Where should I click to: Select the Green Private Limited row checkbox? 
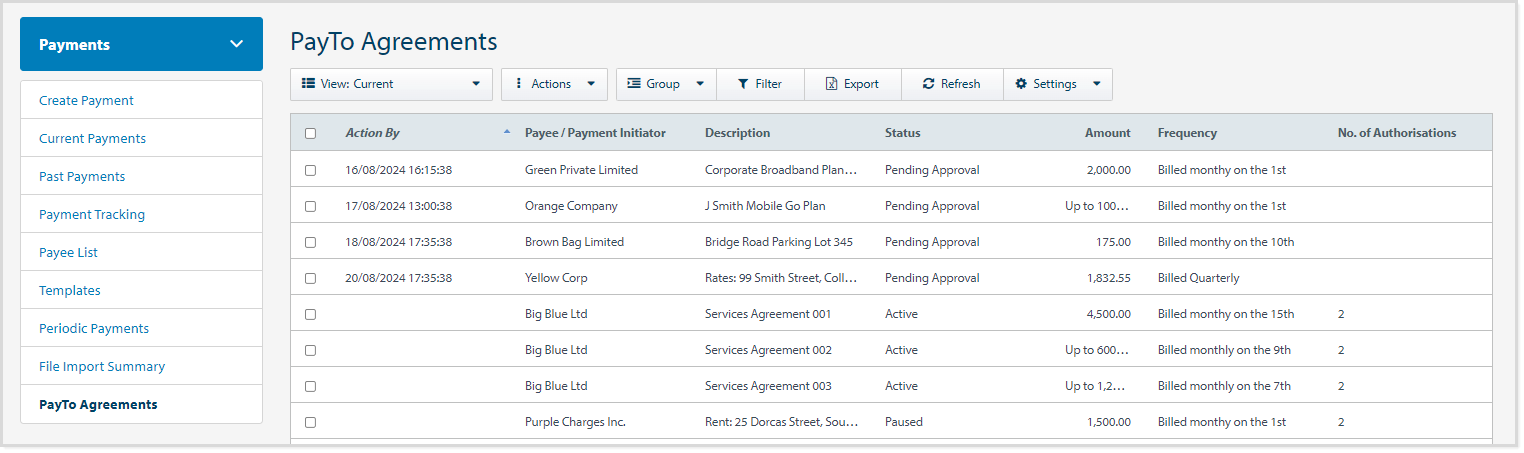click(310, 171)
